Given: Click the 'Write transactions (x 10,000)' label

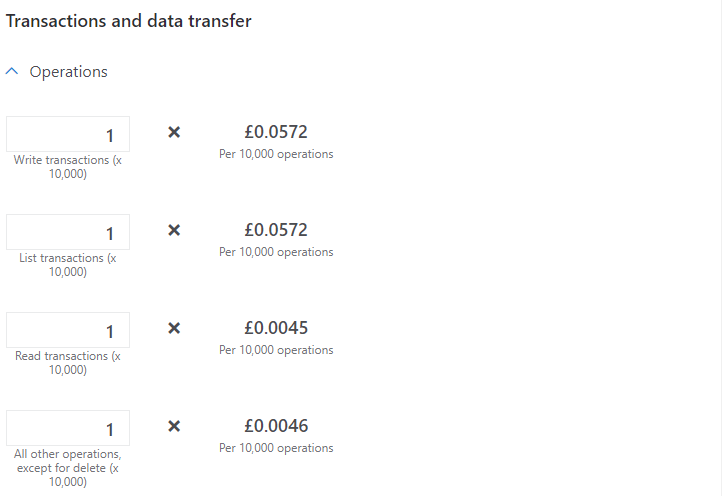Looking at the screenshot, I should pos(68,167).
